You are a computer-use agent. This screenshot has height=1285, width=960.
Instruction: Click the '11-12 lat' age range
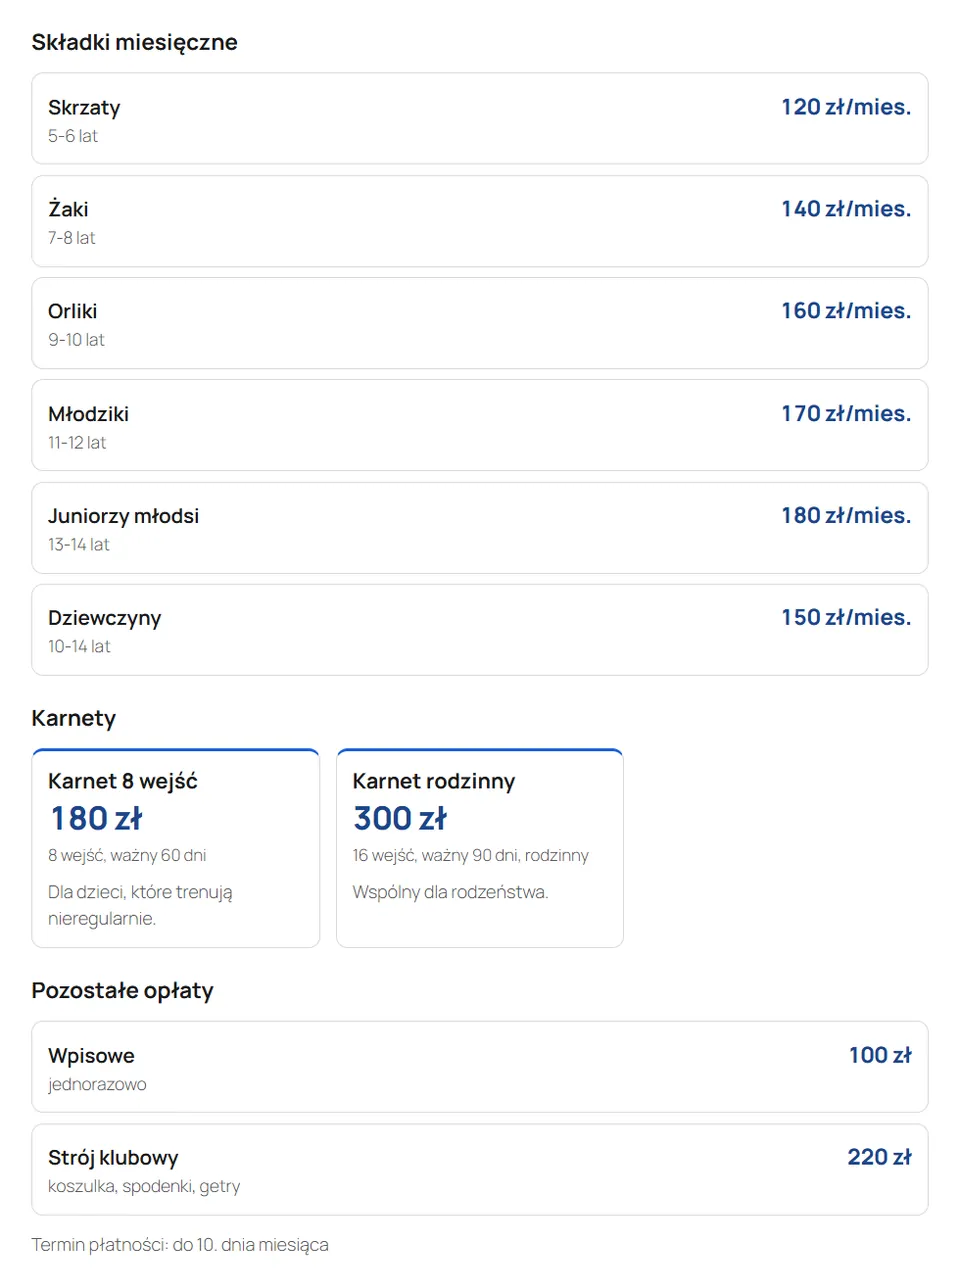point(77,443)
